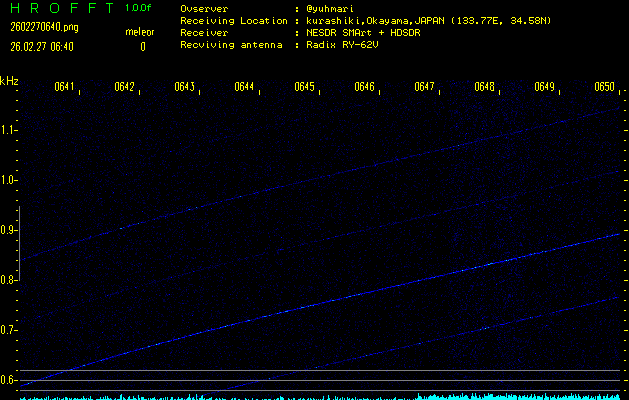The width and height of the screenshot is (629, 400).
Task: Click the meteor count value 0
Action: pyautogui.click(x=142, y=46)
